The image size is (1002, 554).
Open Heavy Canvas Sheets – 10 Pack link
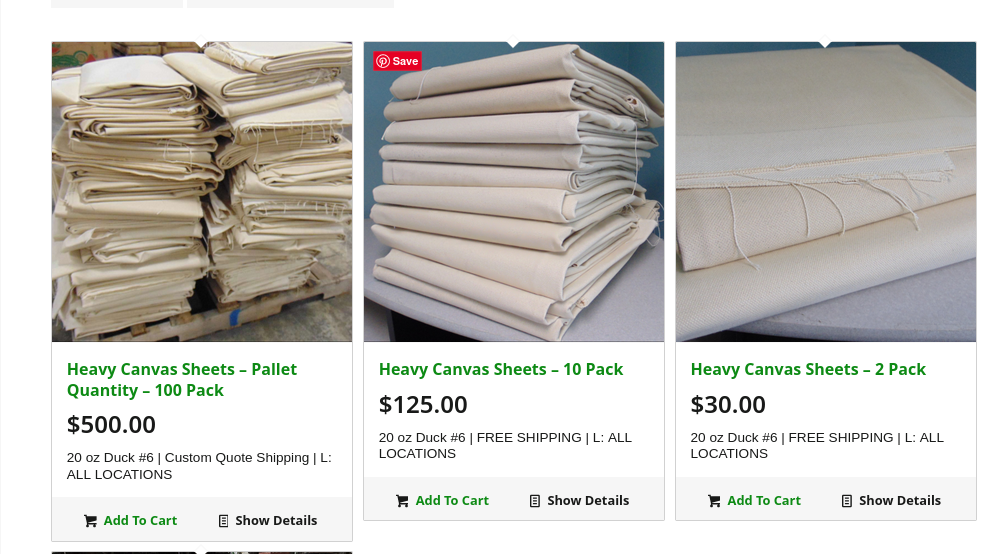click(x=501, y=369)
